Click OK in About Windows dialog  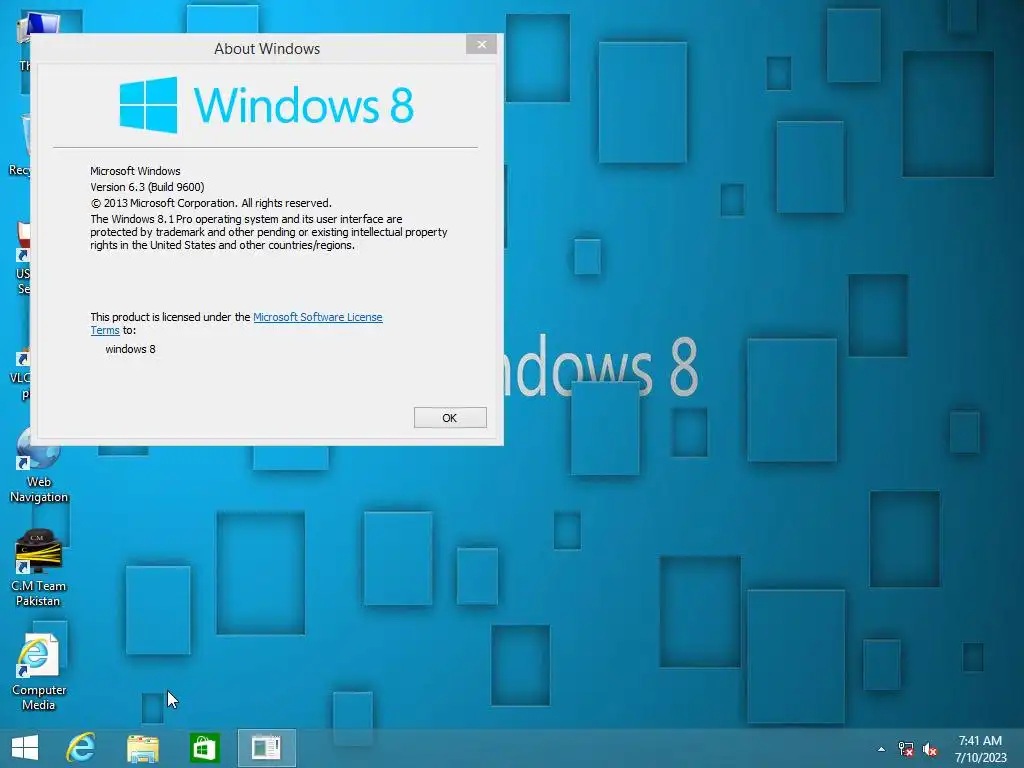pyautogui.click(x=450, y=418)
